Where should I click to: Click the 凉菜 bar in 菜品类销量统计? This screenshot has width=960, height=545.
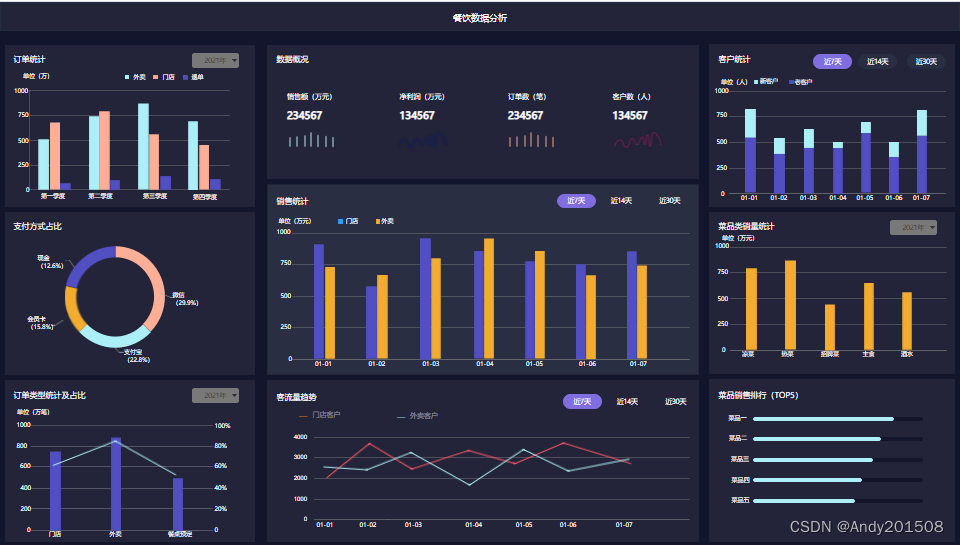pos(751,309)
